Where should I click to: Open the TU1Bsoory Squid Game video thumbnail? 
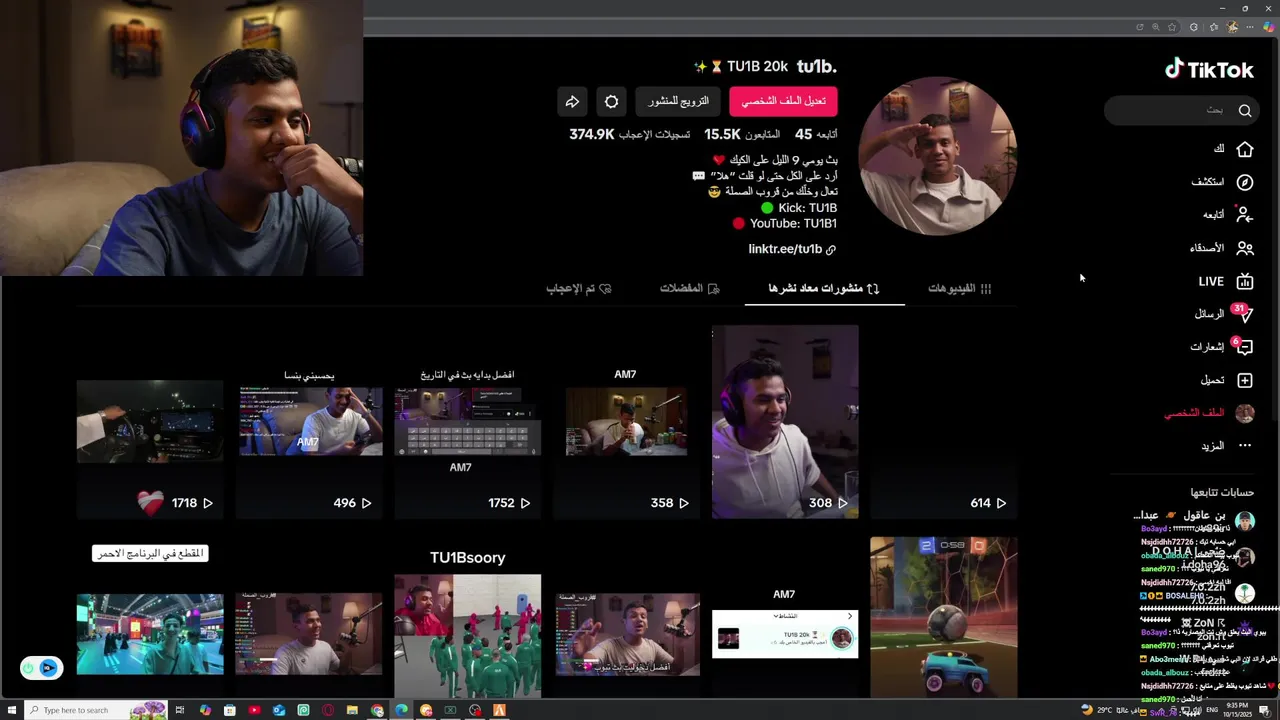467,616
